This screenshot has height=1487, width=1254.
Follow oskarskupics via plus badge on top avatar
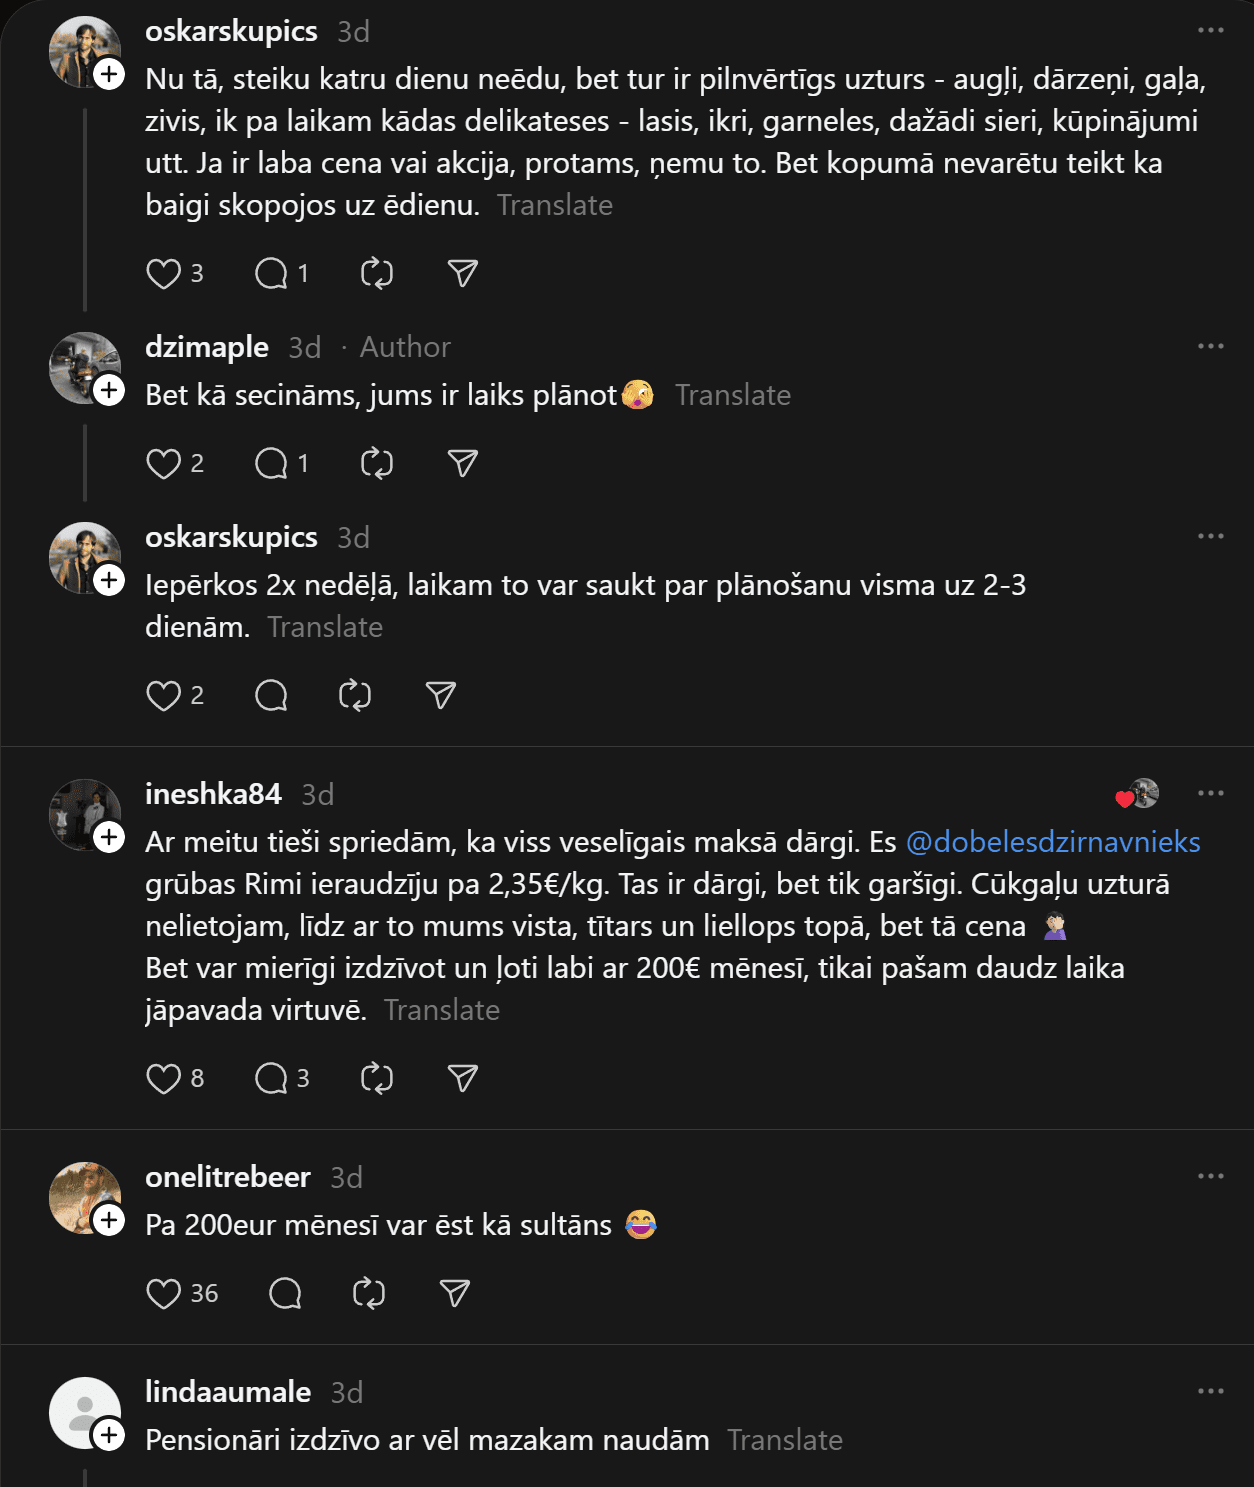[109, 75]
